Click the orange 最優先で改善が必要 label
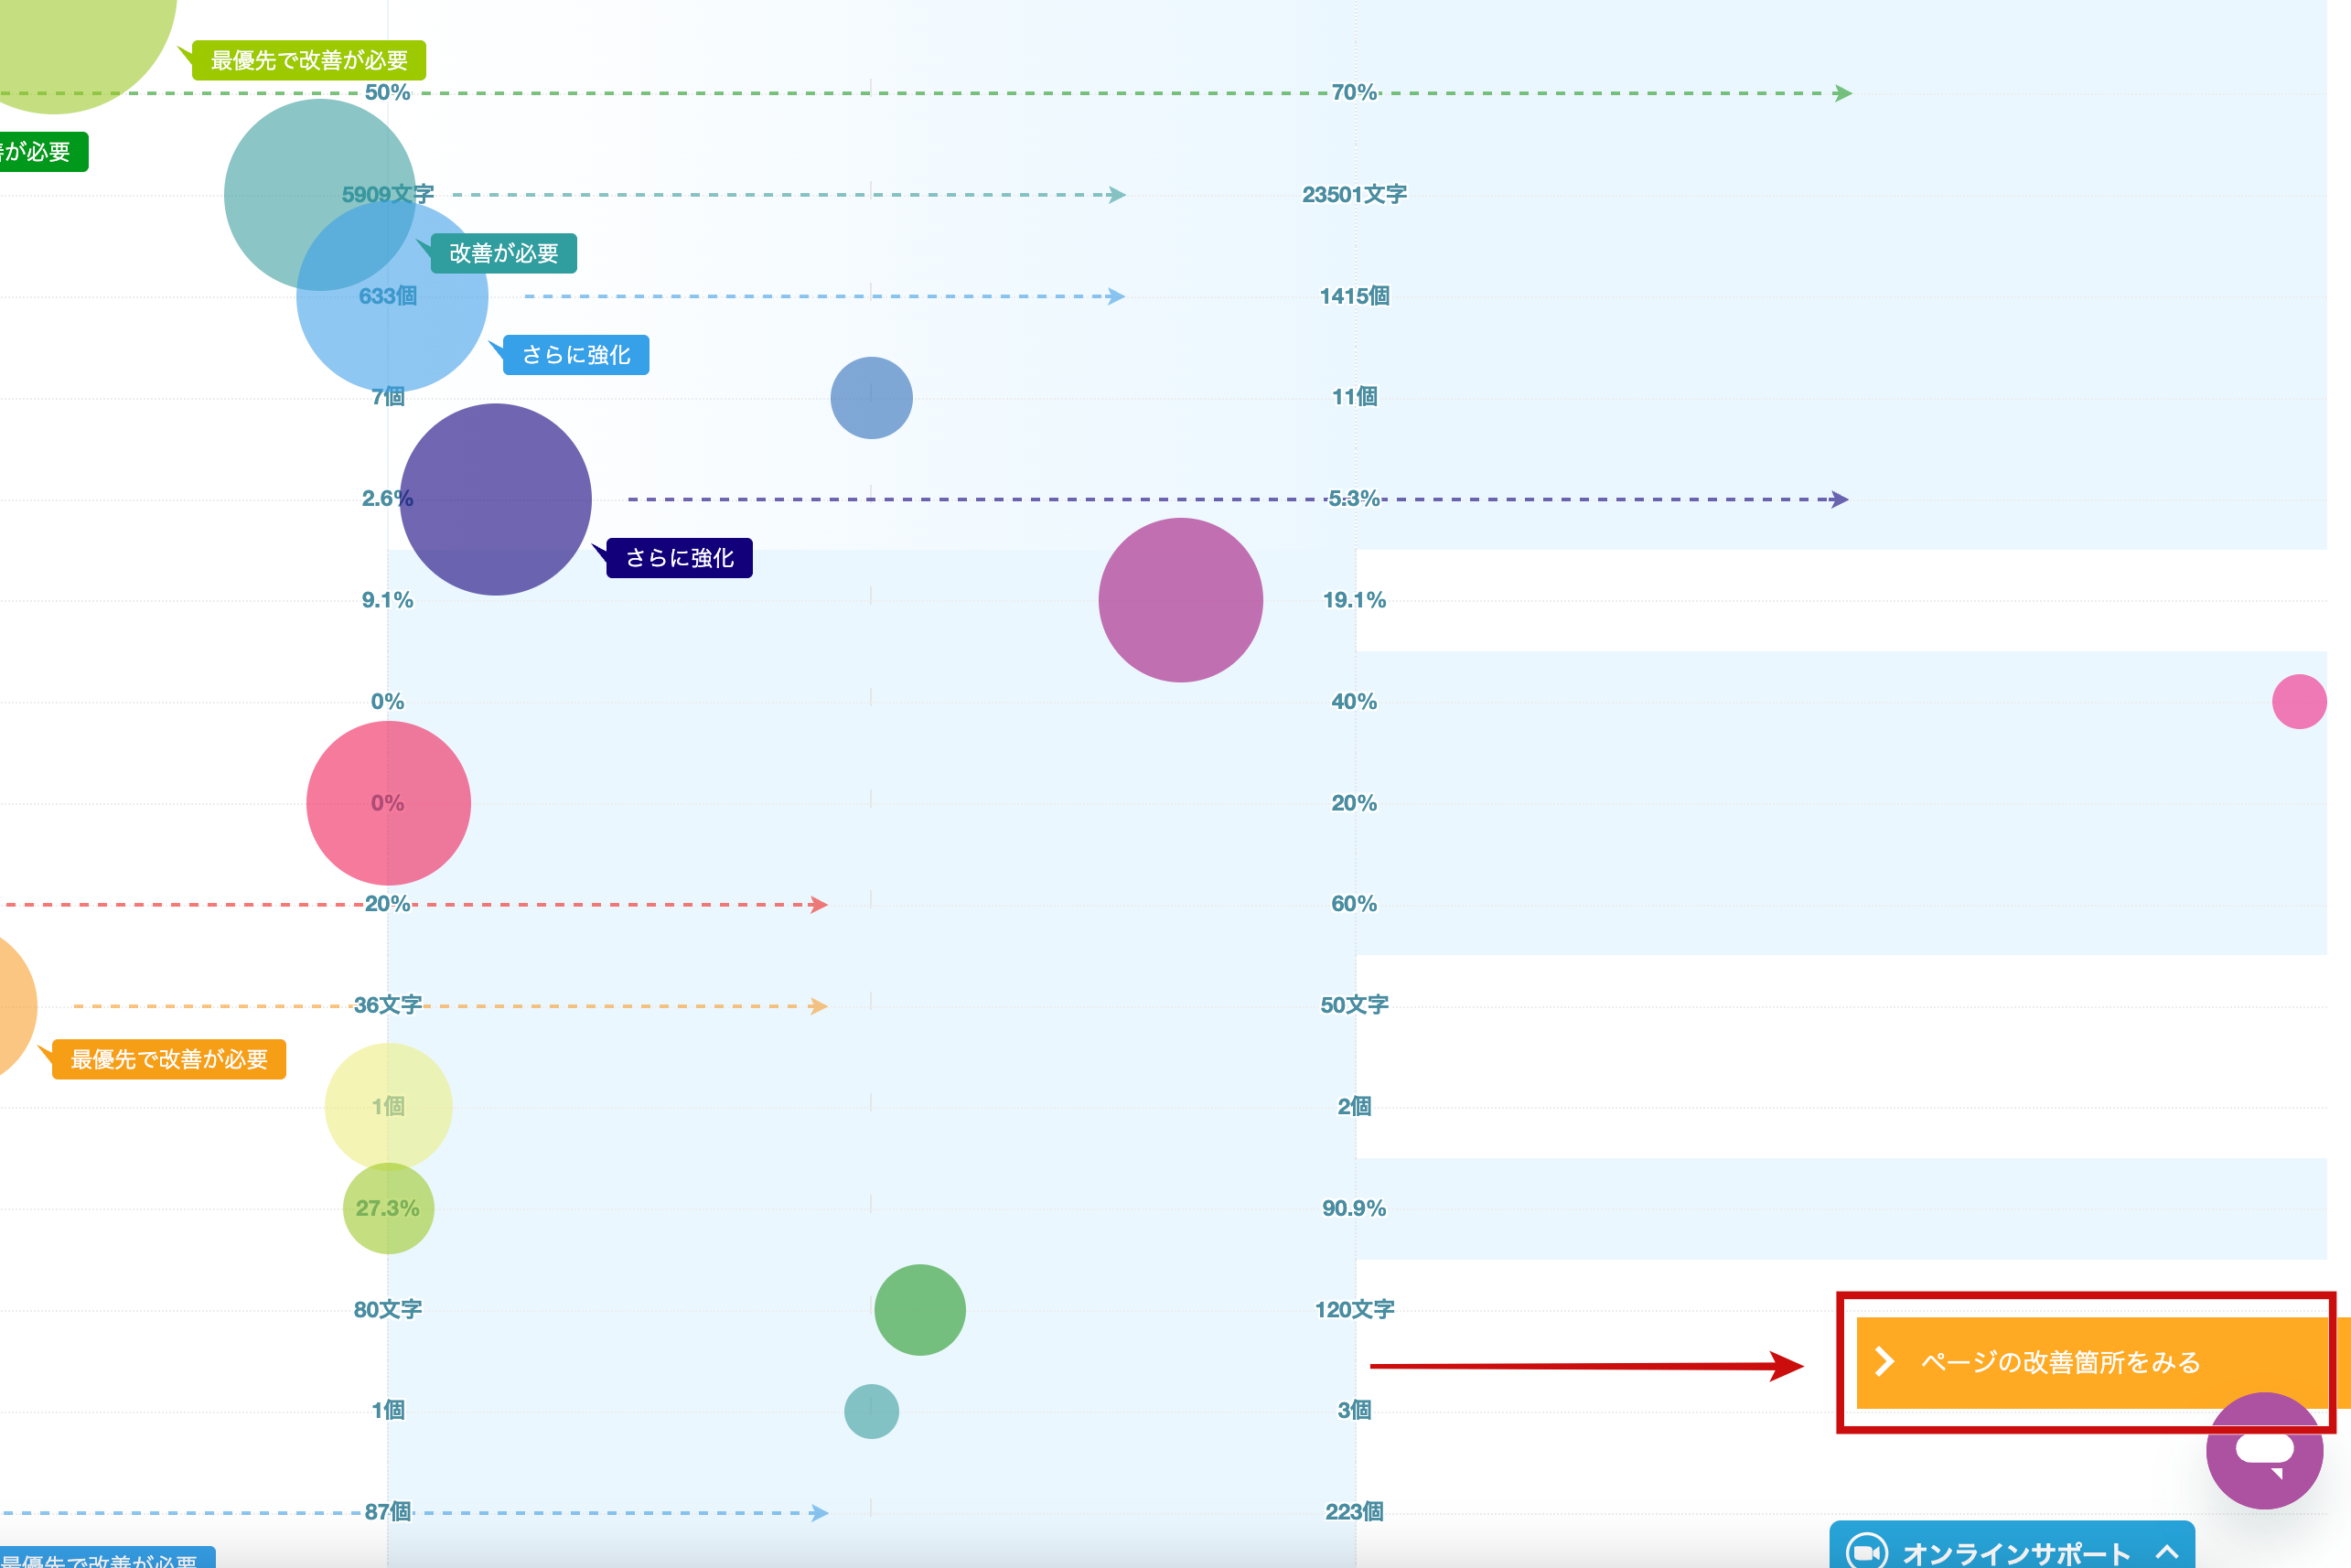The image size is (2351, 1568). coord(169,1059)
